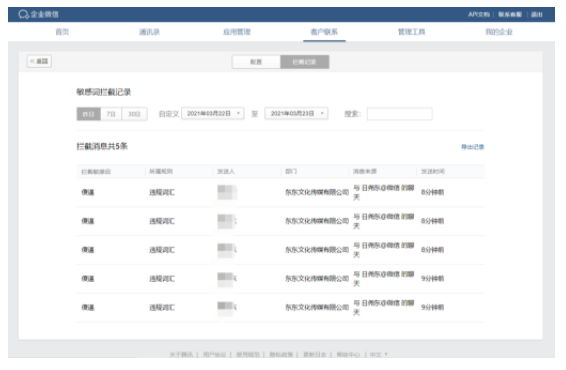Click the 导出记录 link

[473, 147]
